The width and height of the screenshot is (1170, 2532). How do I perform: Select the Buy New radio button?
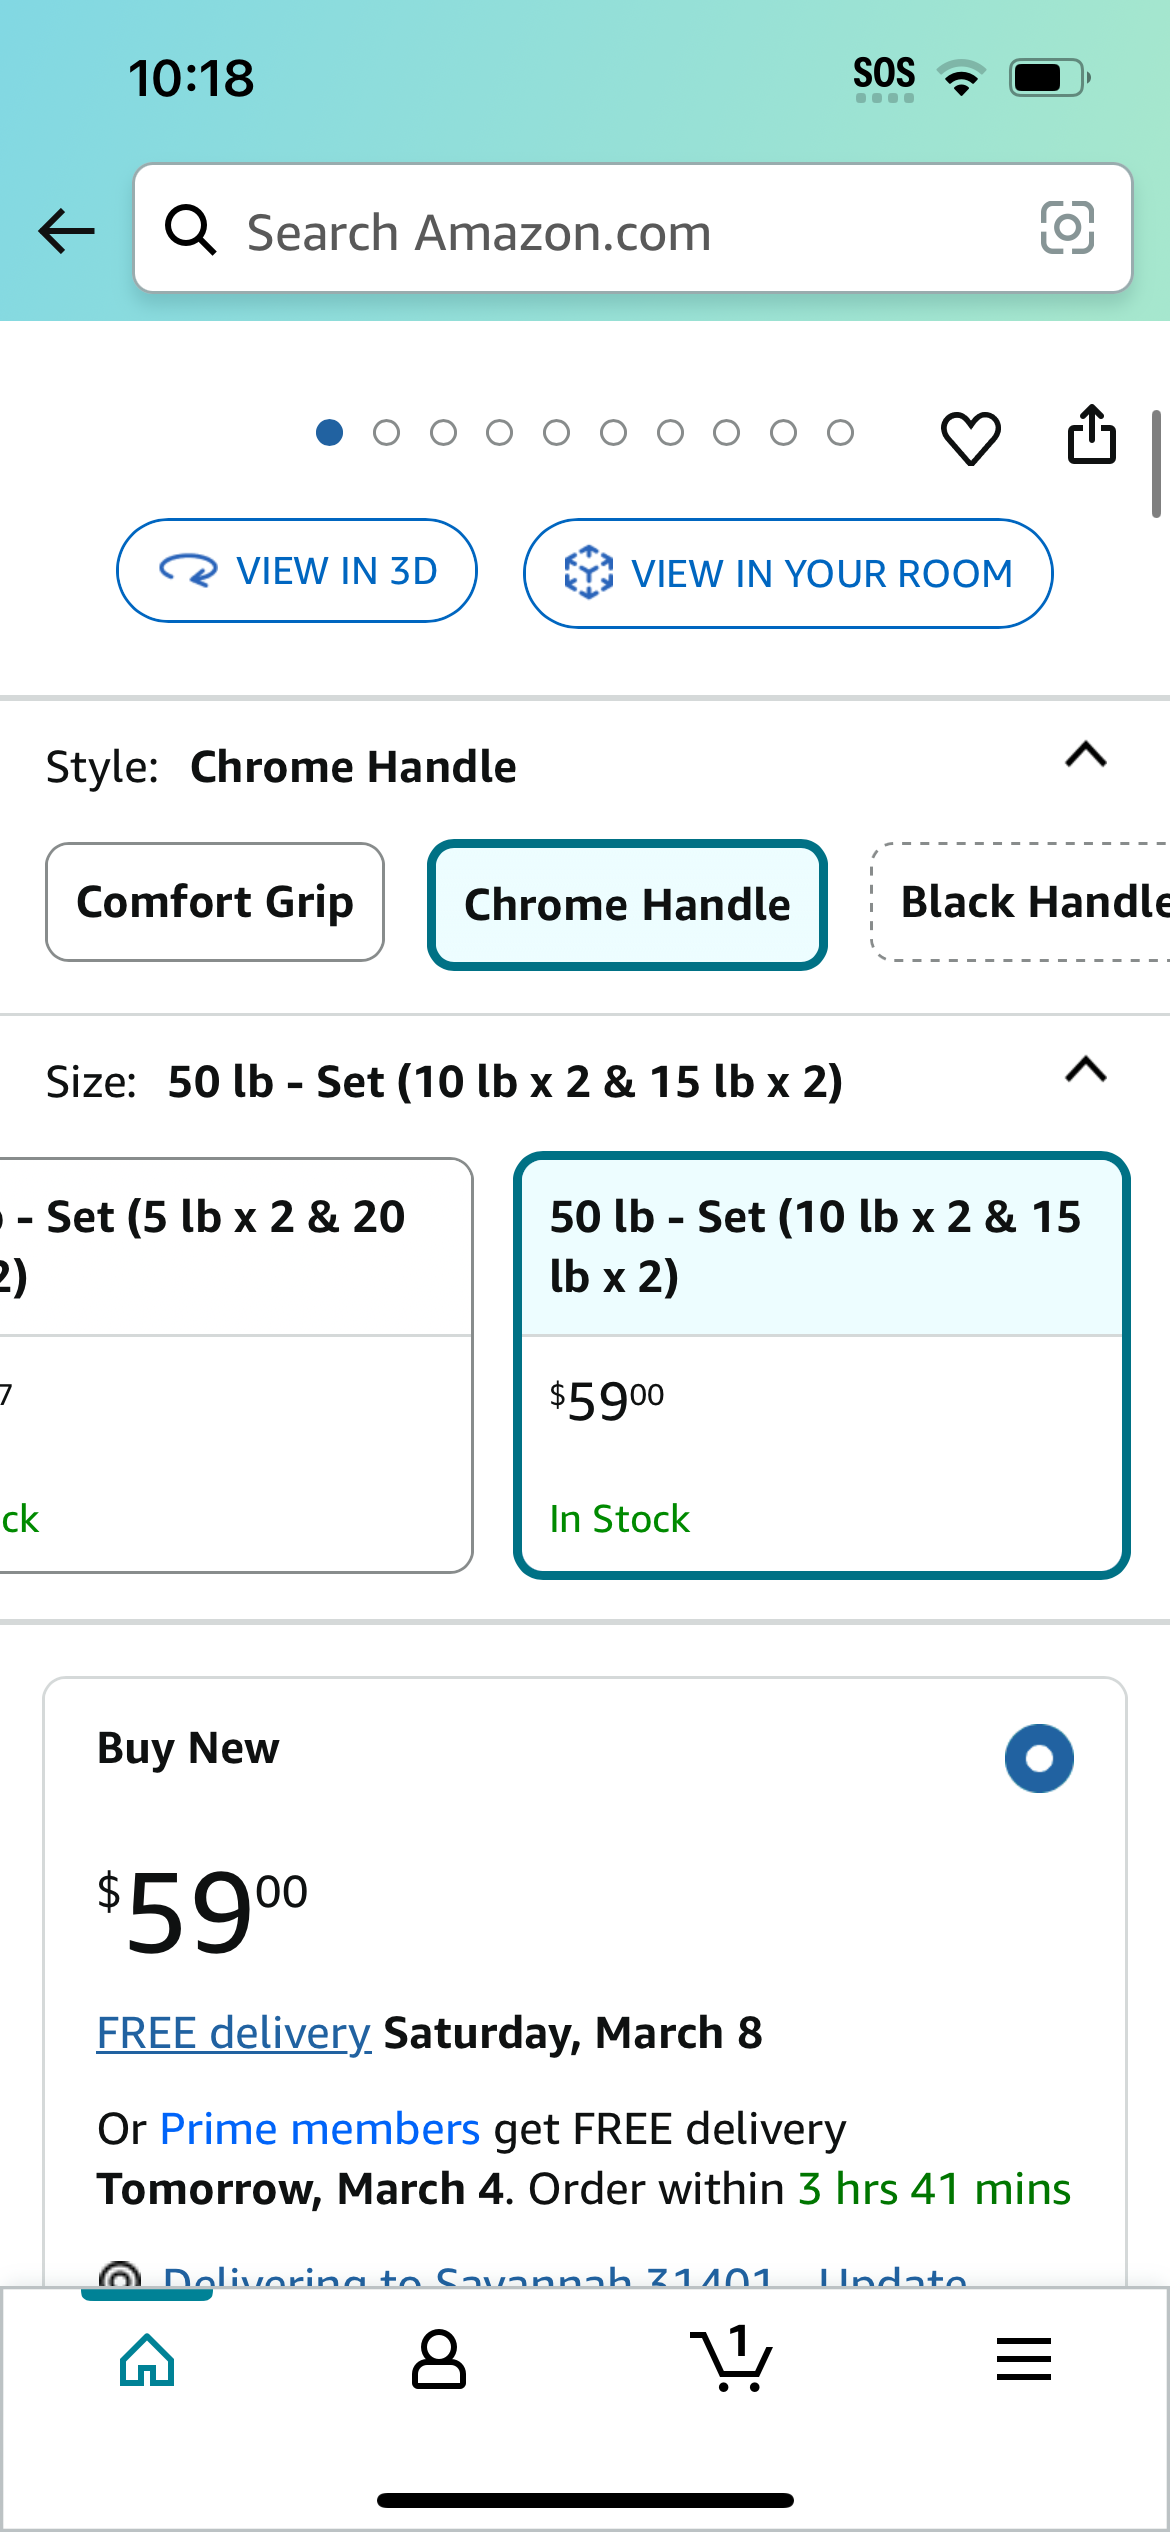coord(1039,1758)
